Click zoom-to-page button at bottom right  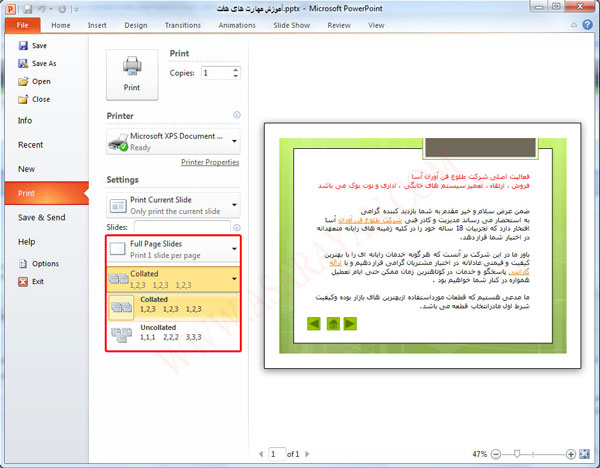pos(586,453)
